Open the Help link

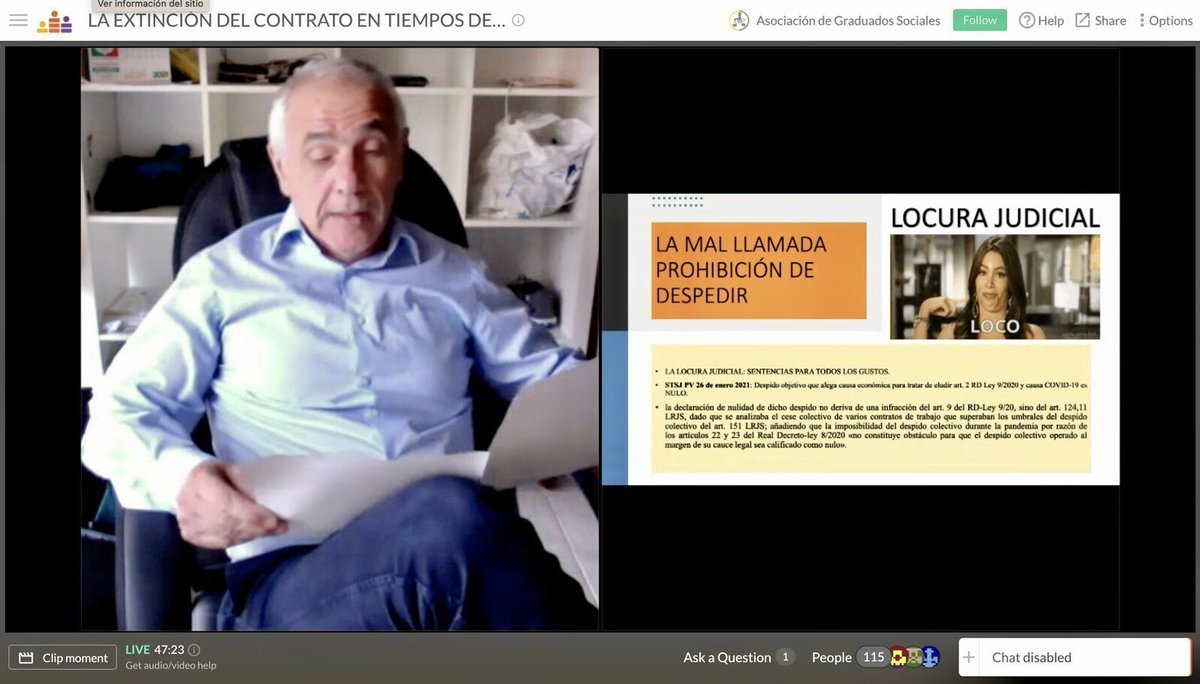pos(1050,20)
